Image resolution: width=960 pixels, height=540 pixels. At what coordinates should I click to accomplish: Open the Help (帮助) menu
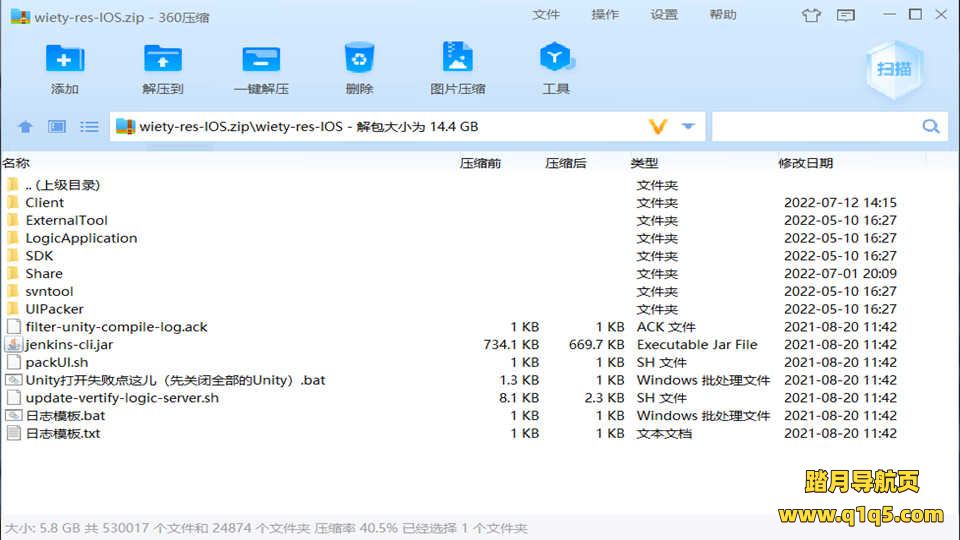(x=723, y=15)
